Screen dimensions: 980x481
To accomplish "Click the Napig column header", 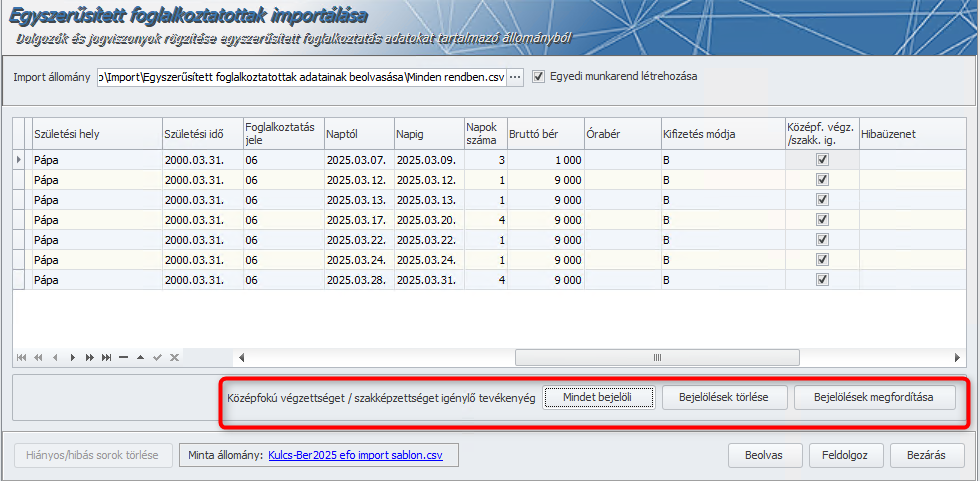I will click(429, 133).
